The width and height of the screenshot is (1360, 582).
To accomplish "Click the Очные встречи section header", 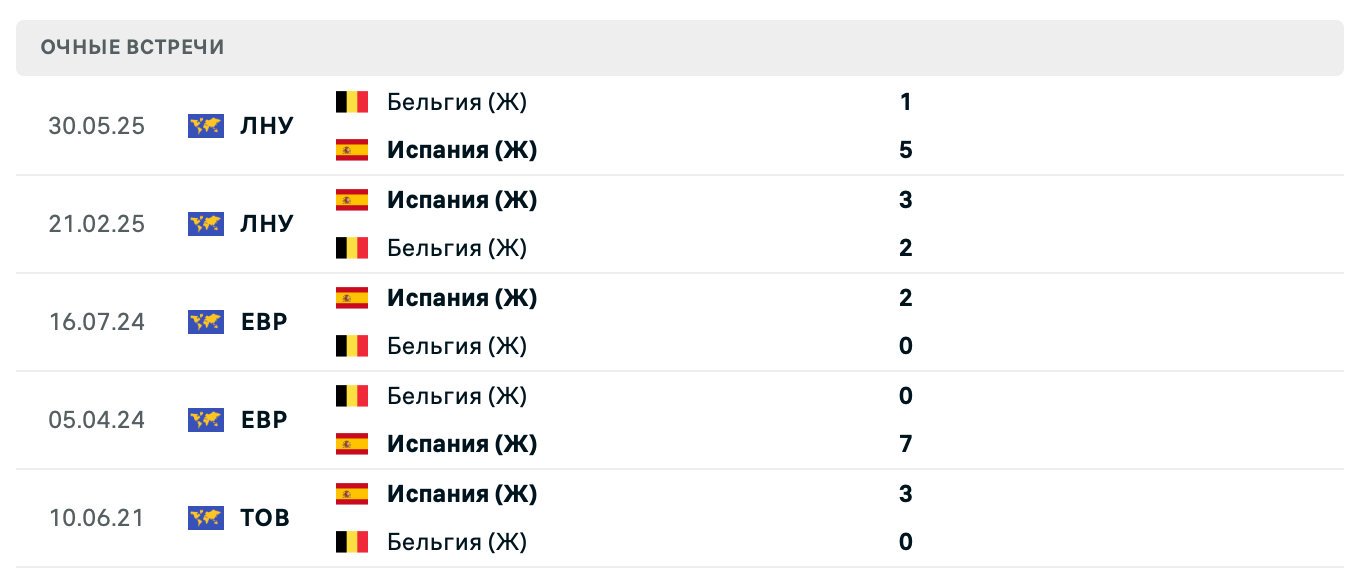I will (132, 47).
